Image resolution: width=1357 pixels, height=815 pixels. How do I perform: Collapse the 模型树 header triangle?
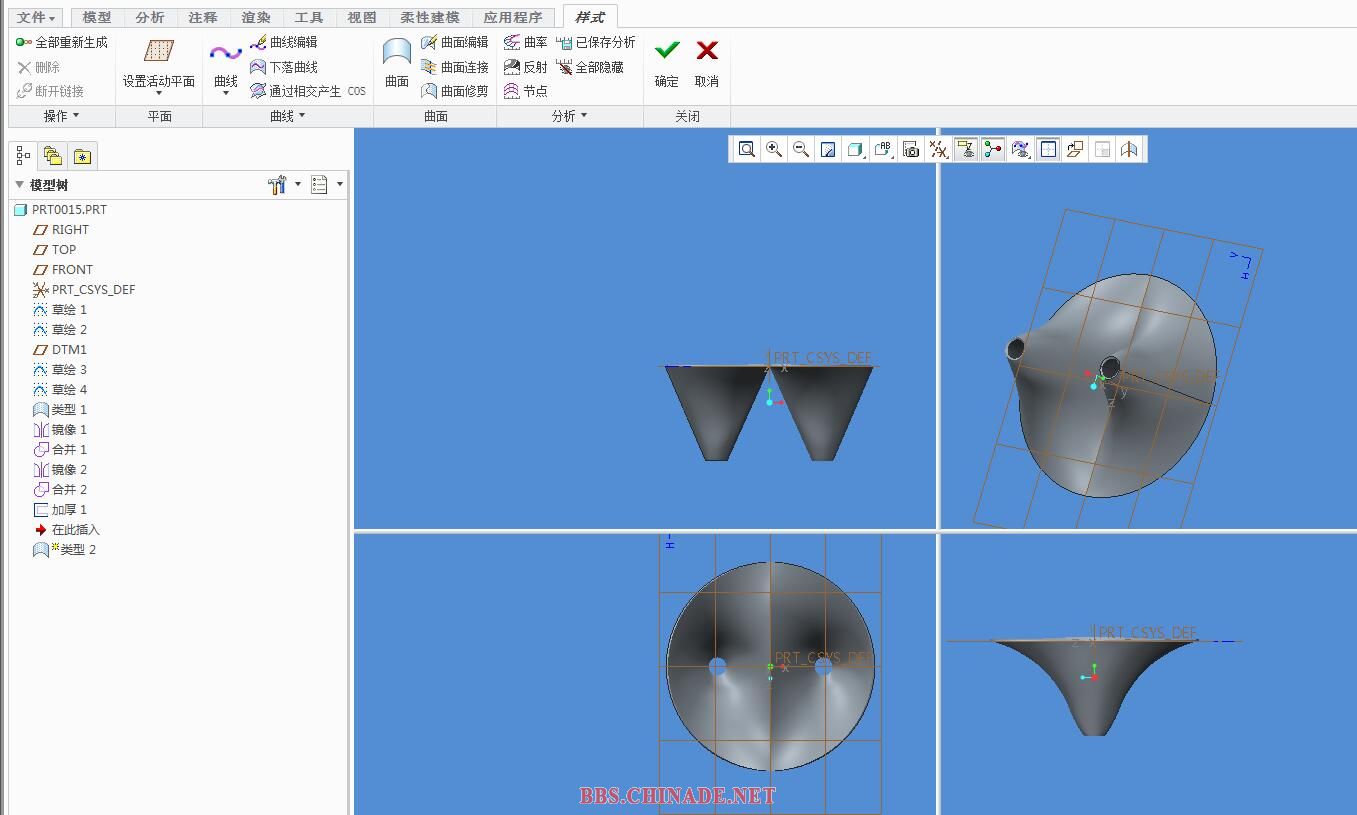(19, 185)
